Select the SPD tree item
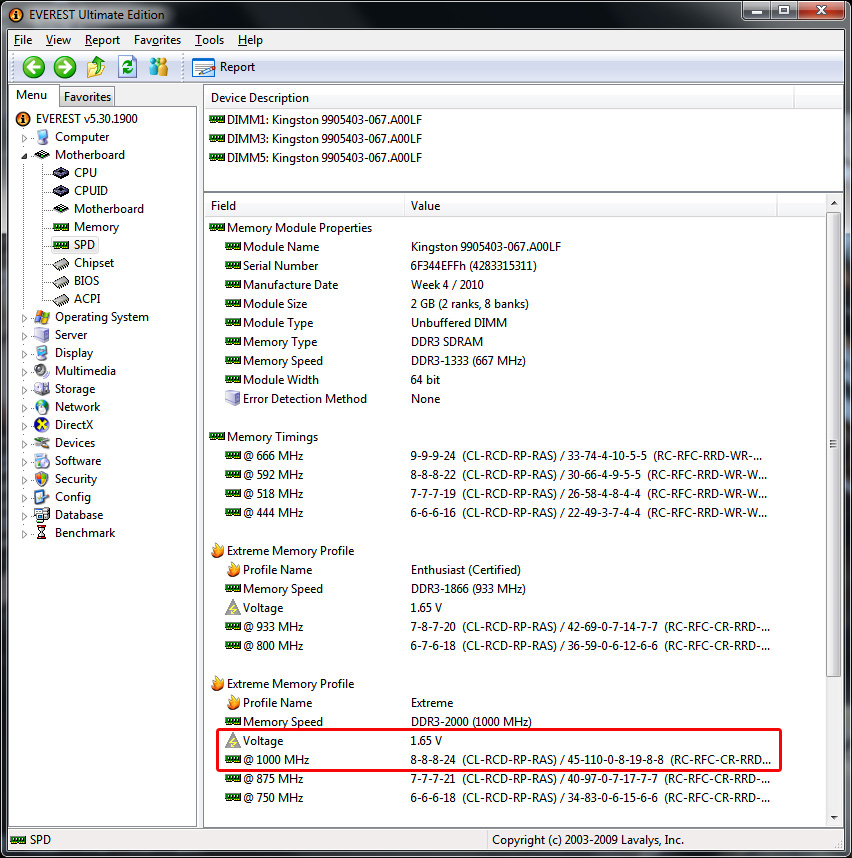 (x=75, y=245)
